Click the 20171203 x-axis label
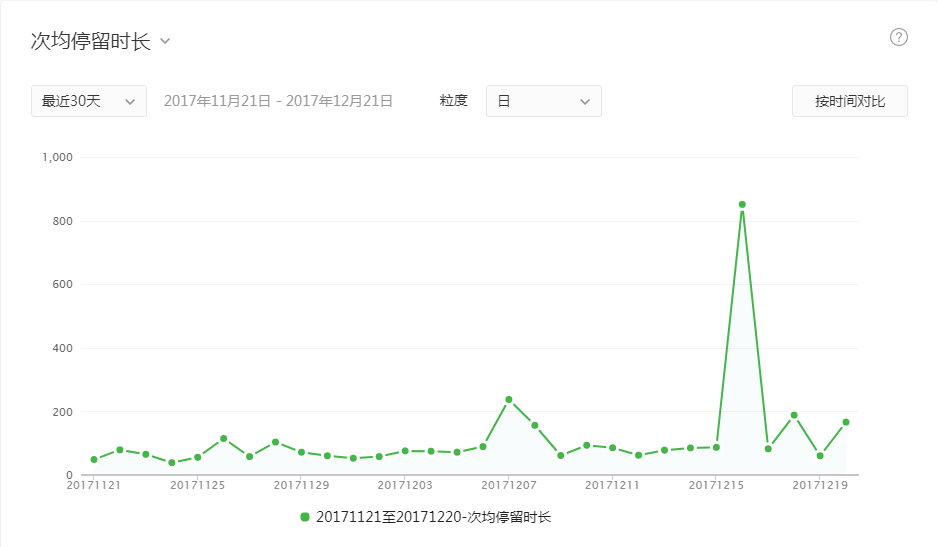The height and width of the screenshot is (547, 938). (405, 486)
